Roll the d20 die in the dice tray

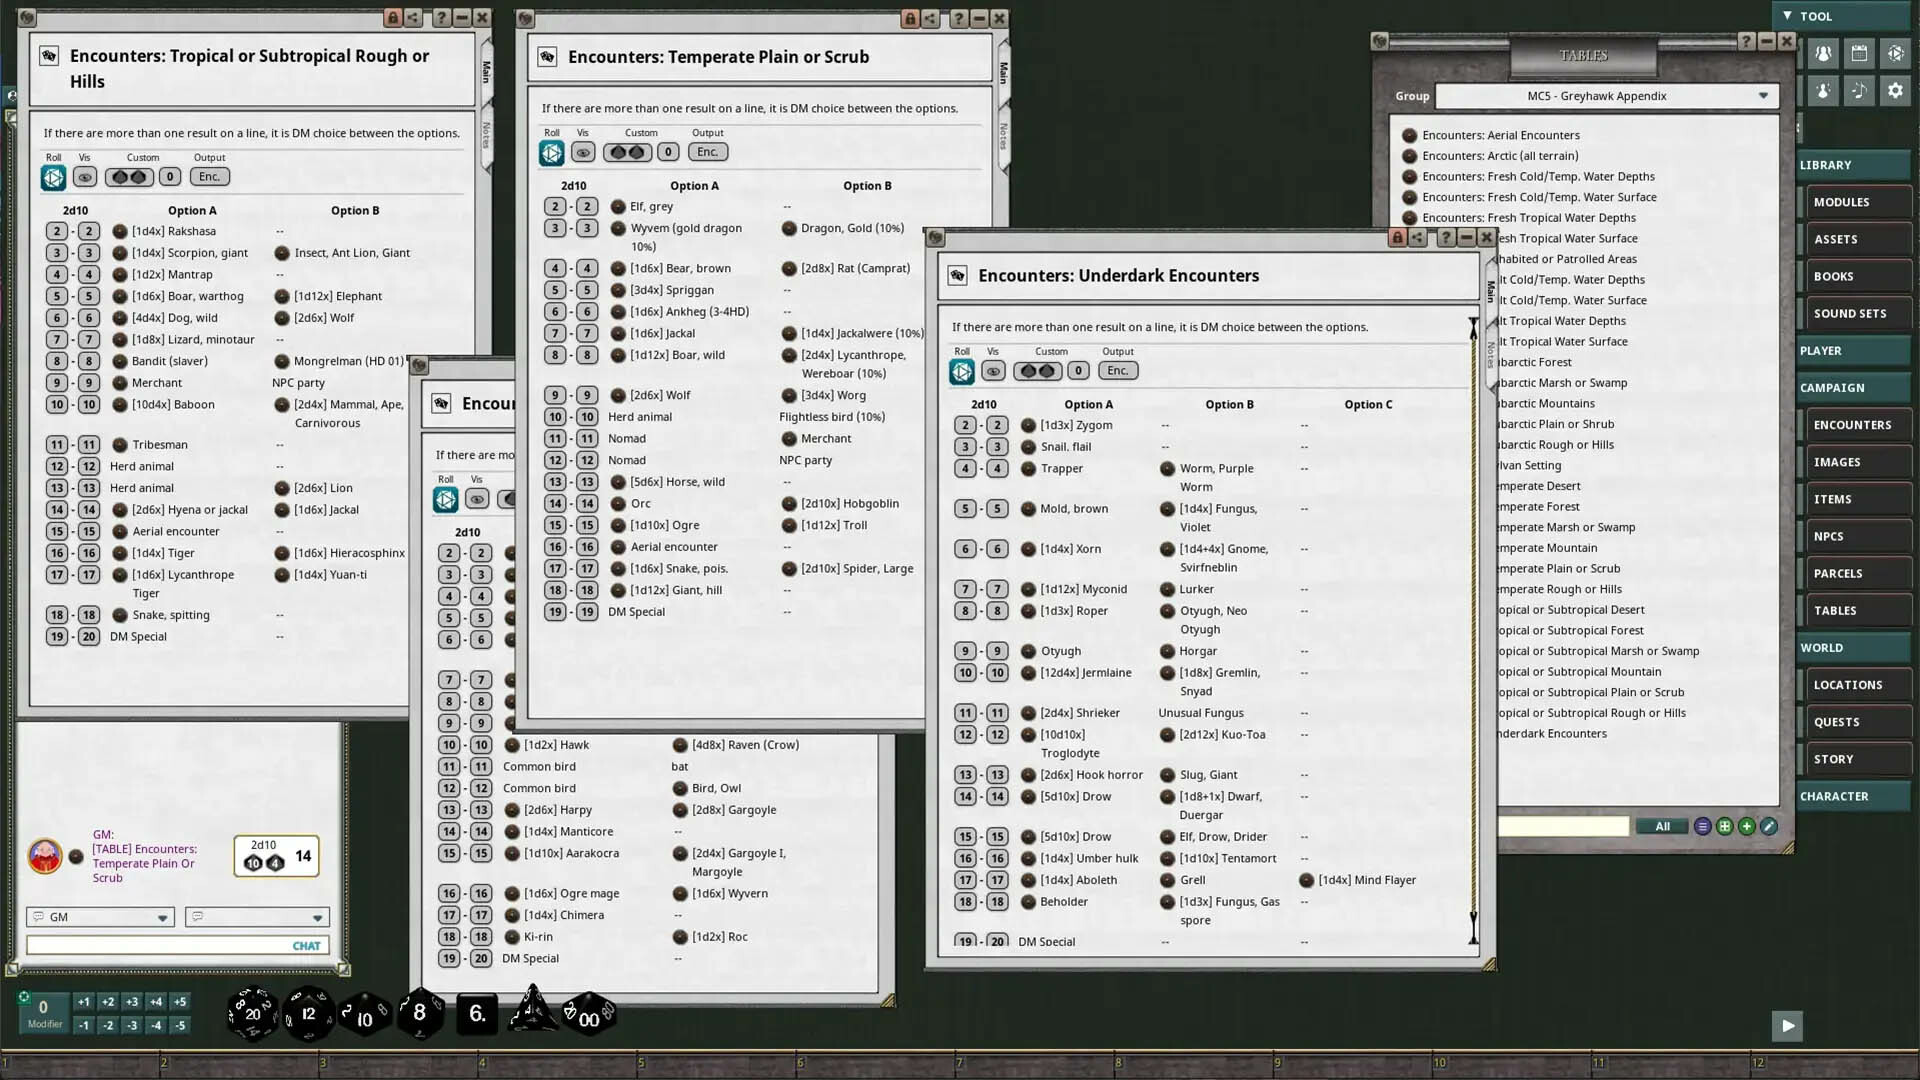coord(251,1012)
